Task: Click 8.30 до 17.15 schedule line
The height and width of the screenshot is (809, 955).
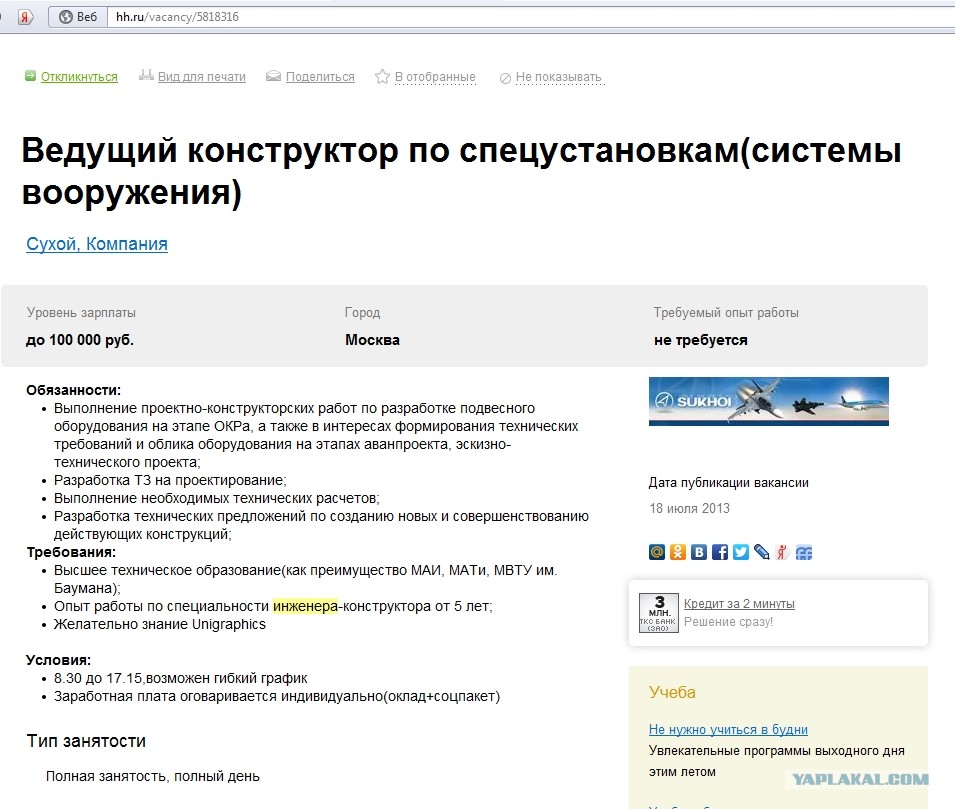Action: [x=180, y=678]
